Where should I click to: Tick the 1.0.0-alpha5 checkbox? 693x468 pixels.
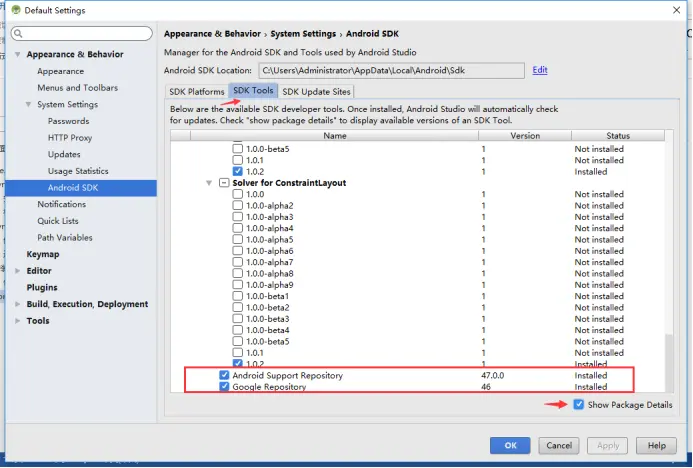(238, 240)
